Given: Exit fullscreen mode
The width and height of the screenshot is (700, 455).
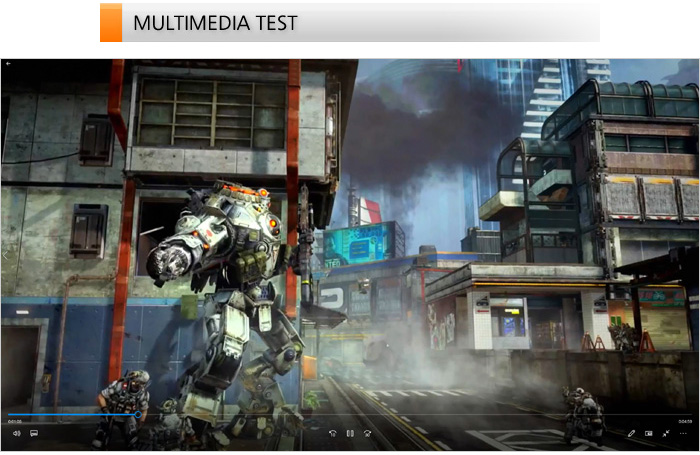Looking at the screenshot, I should pos(666,433).
